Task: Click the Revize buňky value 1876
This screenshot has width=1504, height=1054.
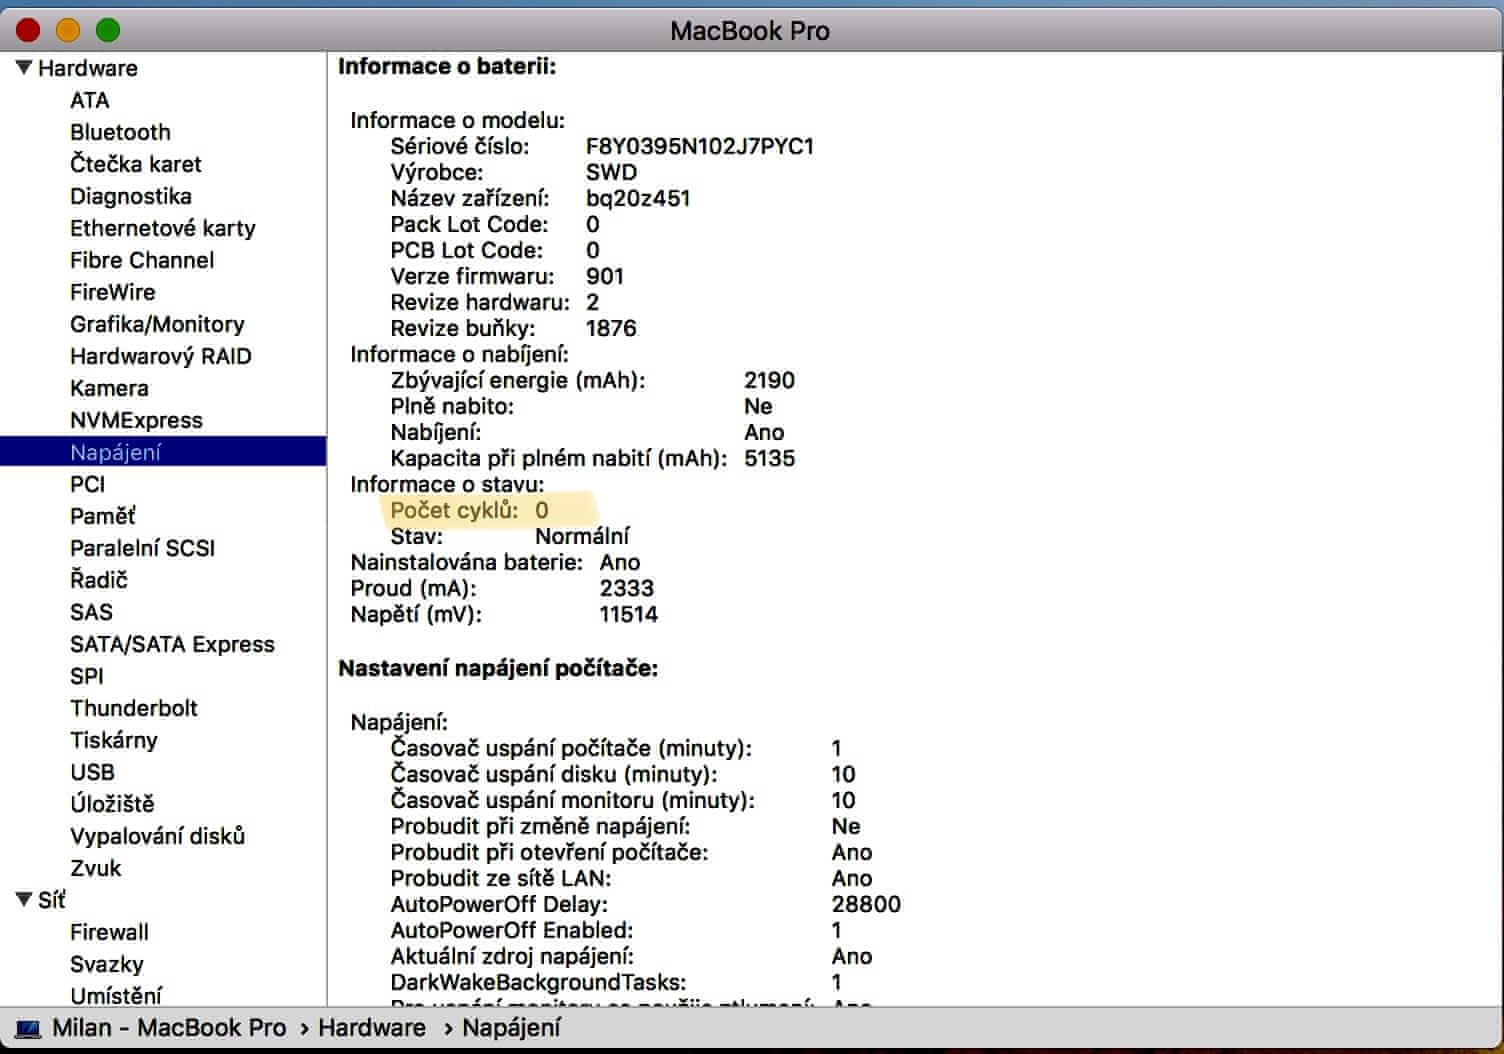Action: (611, 328)
